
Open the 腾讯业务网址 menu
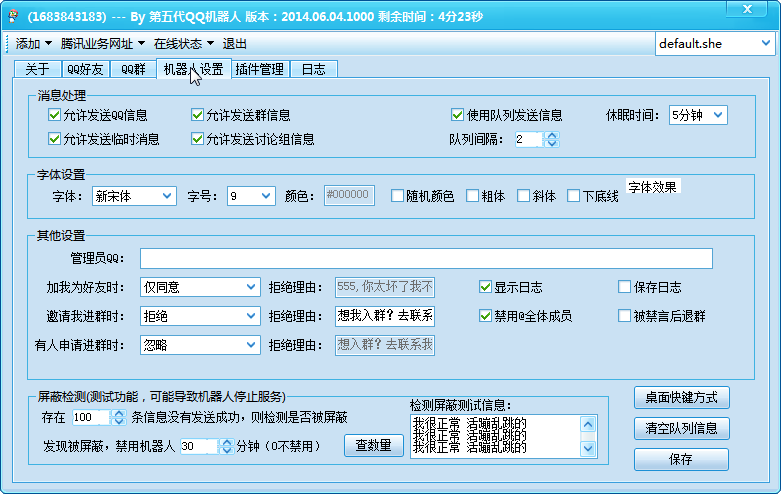(x=103, y=44)
